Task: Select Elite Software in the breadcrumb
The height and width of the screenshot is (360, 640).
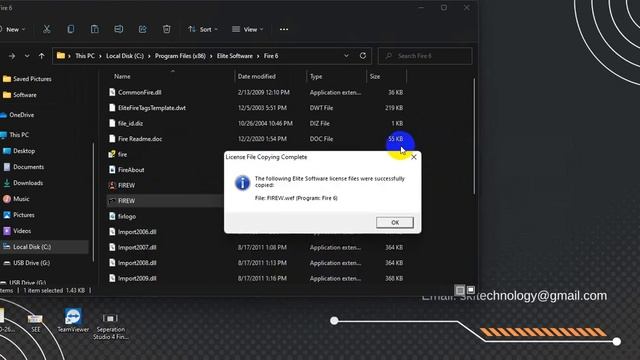Action: pyautogui.click(x=235, y=56)
